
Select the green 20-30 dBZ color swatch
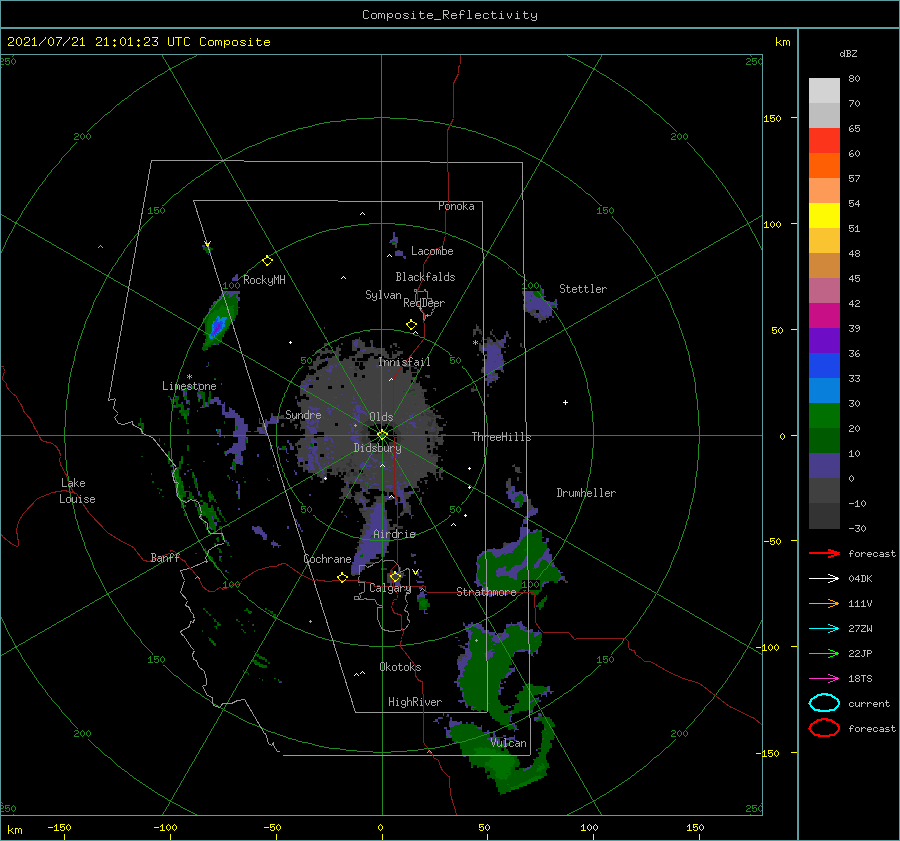pyautogui.click(x=824, y=416)
